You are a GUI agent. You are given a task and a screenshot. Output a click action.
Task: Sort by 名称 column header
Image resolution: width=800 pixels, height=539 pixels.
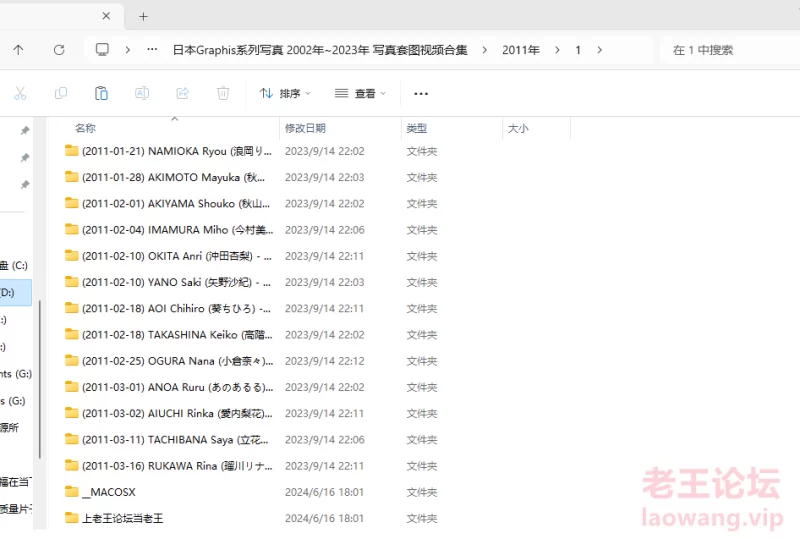point(86,128)
